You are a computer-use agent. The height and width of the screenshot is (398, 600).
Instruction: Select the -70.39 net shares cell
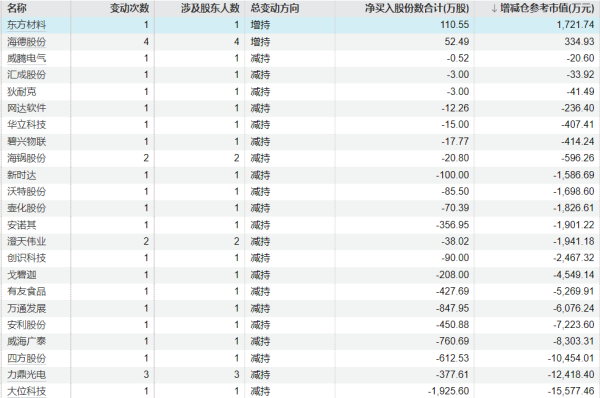tap(455, 208)
